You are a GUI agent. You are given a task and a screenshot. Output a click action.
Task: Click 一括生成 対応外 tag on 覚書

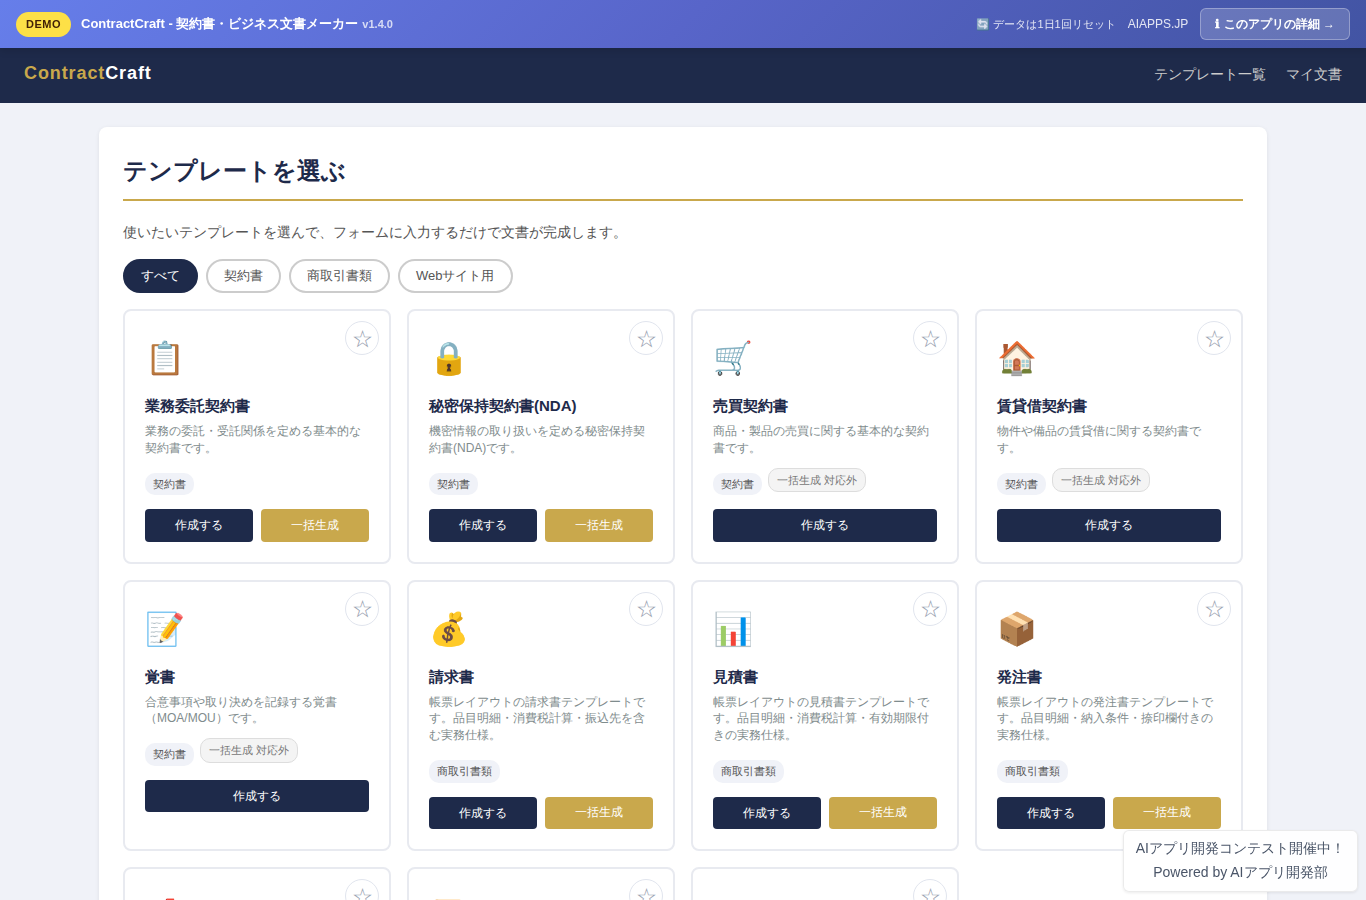249,750
